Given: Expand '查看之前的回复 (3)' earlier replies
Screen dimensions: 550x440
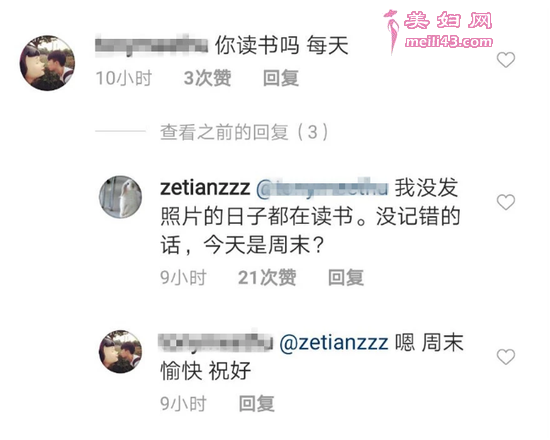Looking at the screenshot, I should point(244,132).
